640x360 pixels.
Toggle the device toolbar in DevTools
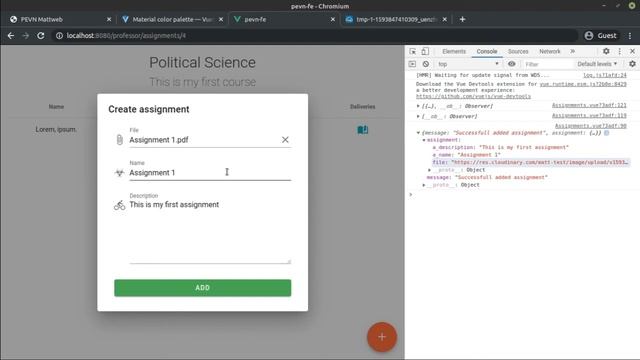point(425,51)
